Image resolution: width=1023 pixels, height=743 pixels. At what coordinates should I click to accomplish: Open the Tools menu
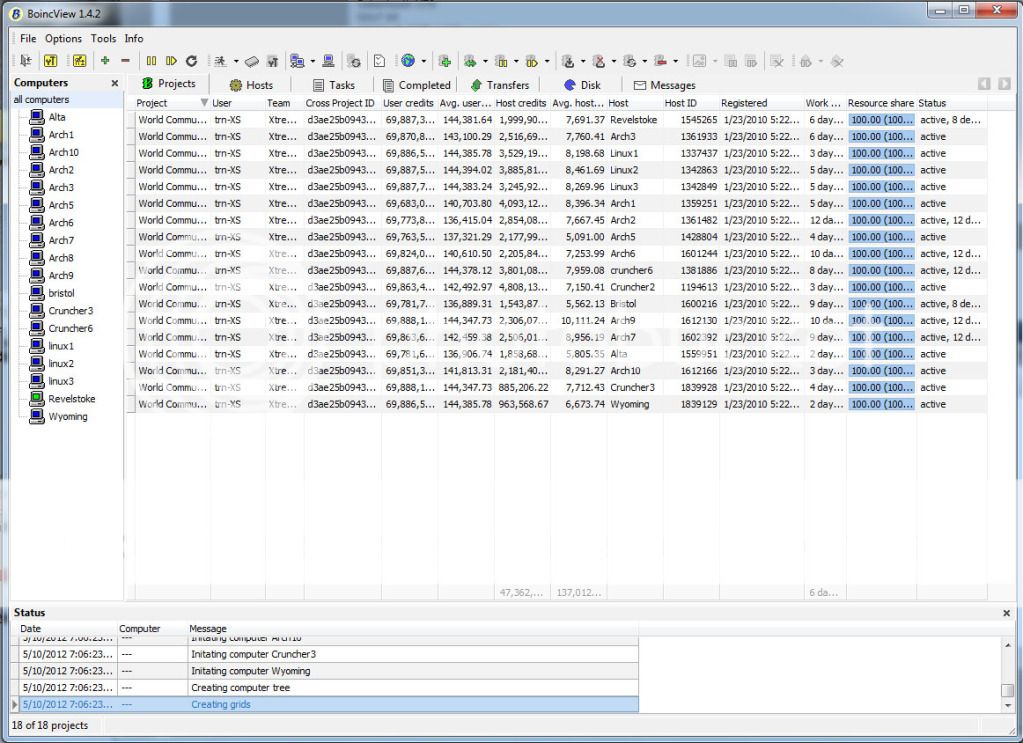coord(103,38)
